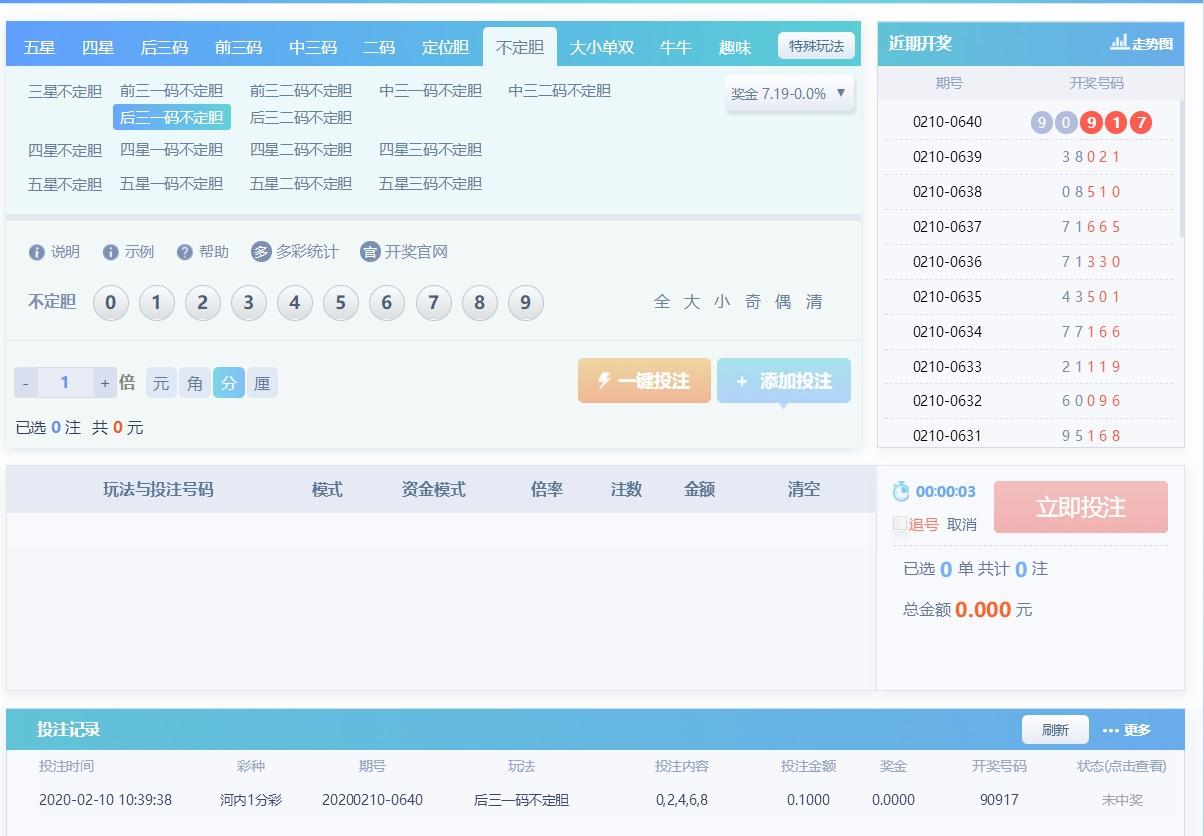The width and height of the screenshot is (1204, 836).
Task: Increase multiplier with plus button
Action: tap(105, 383)
